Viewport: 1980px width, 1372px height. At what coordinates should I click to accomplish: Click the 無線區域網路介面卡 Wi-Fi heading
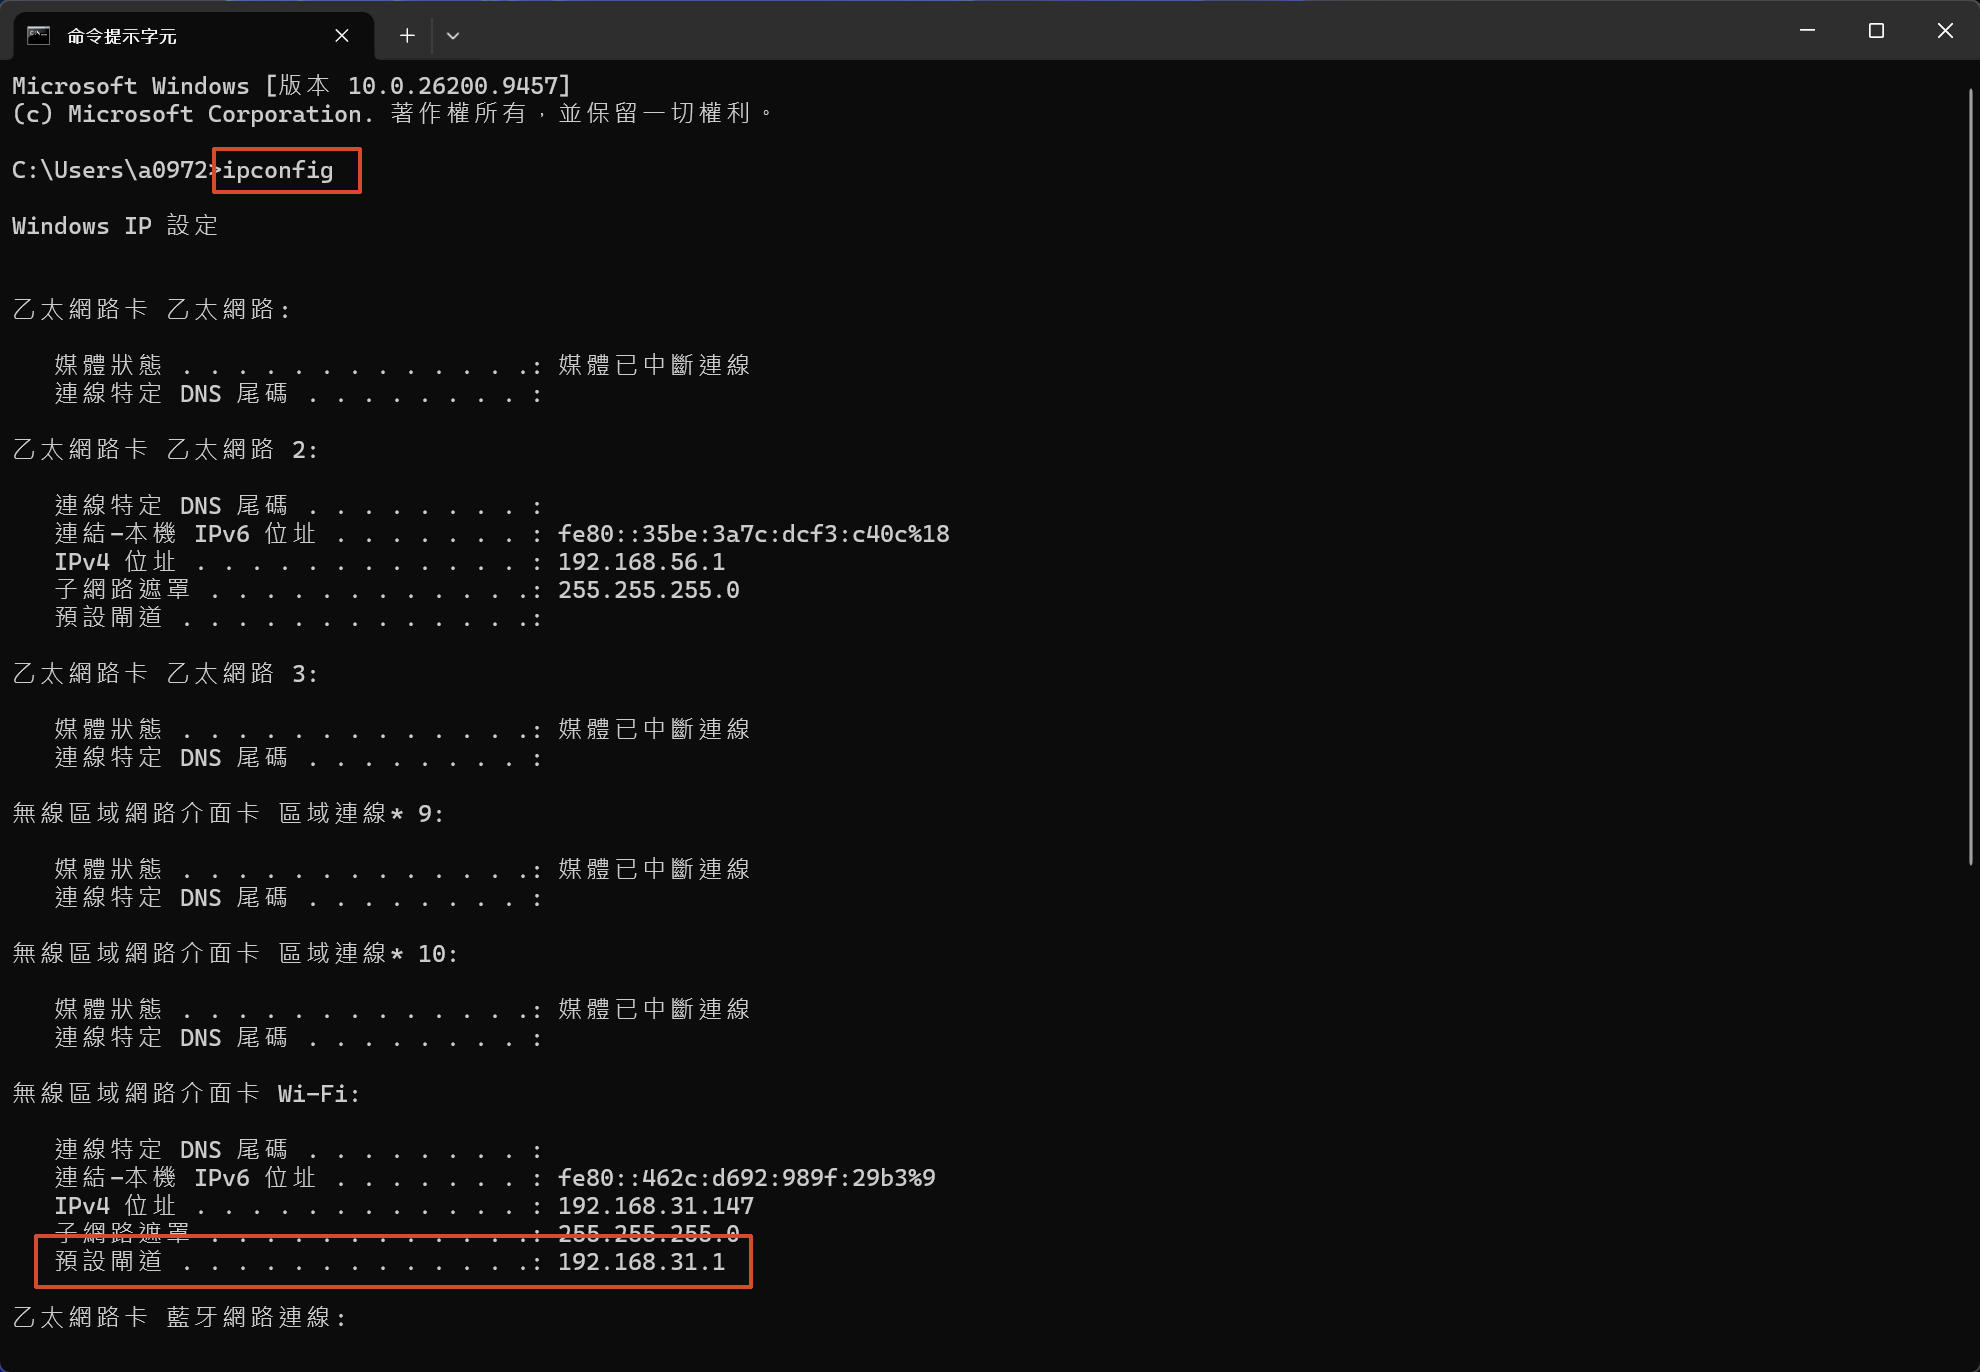pos(186,1094)
